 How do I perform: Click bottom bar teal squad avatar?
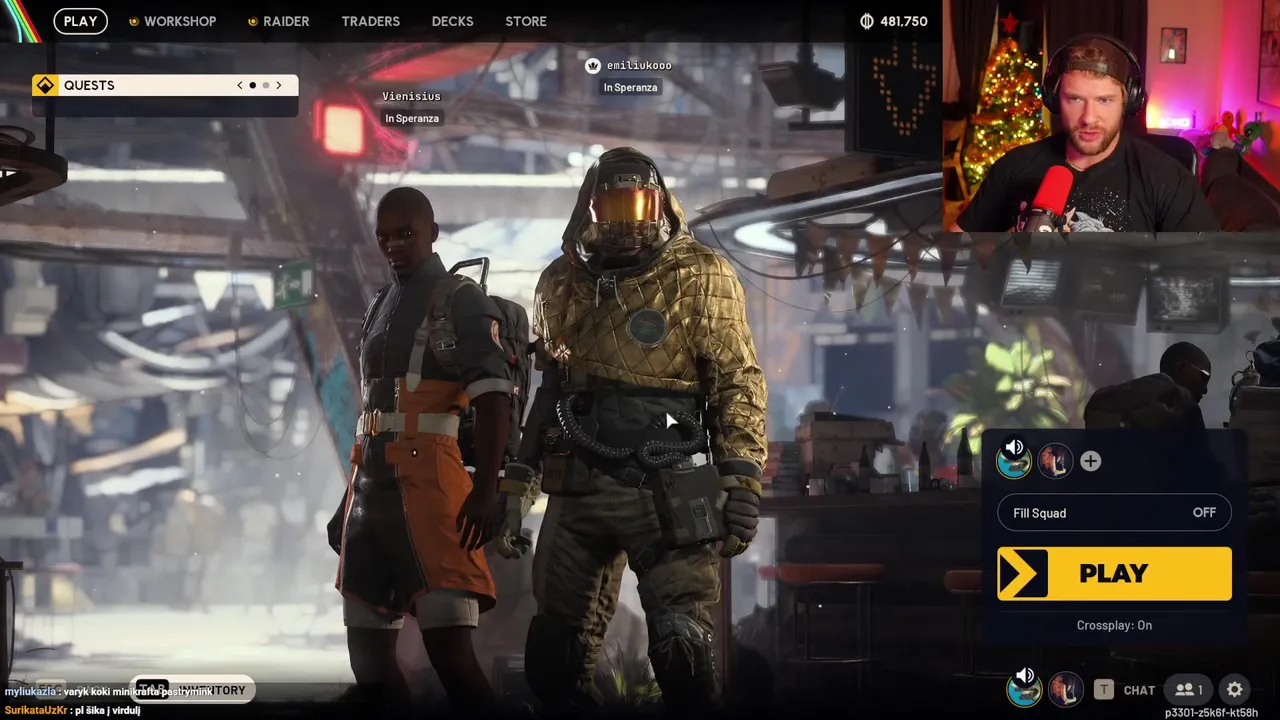click(x=1024, y=691)
